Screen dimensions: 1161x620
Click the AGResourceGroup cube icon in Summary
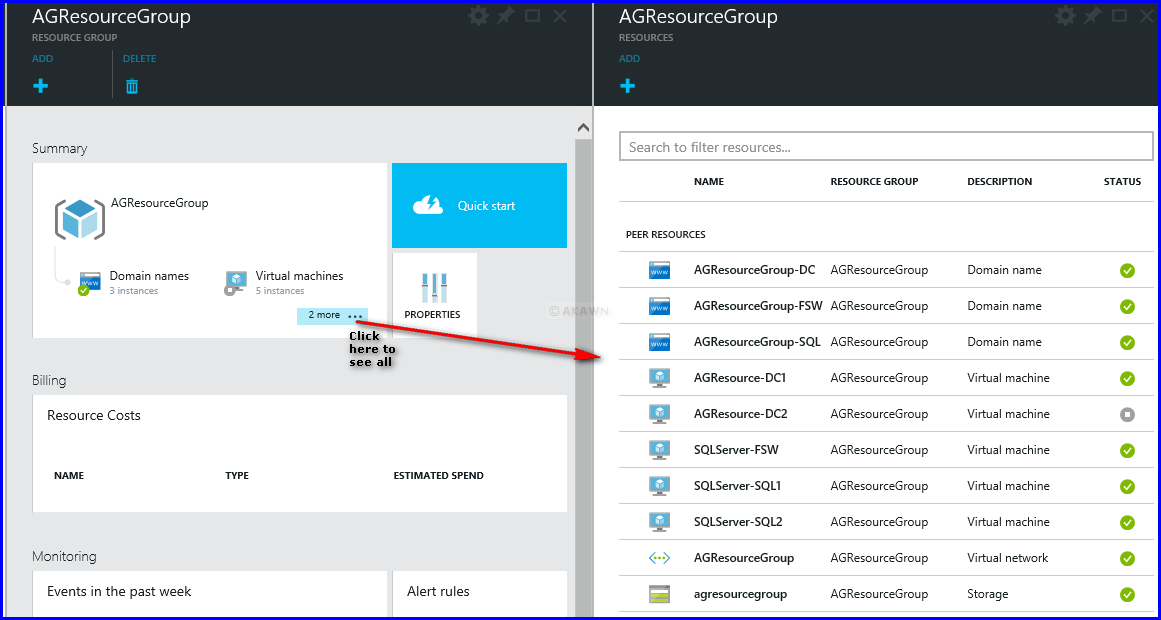pos(80,219)
